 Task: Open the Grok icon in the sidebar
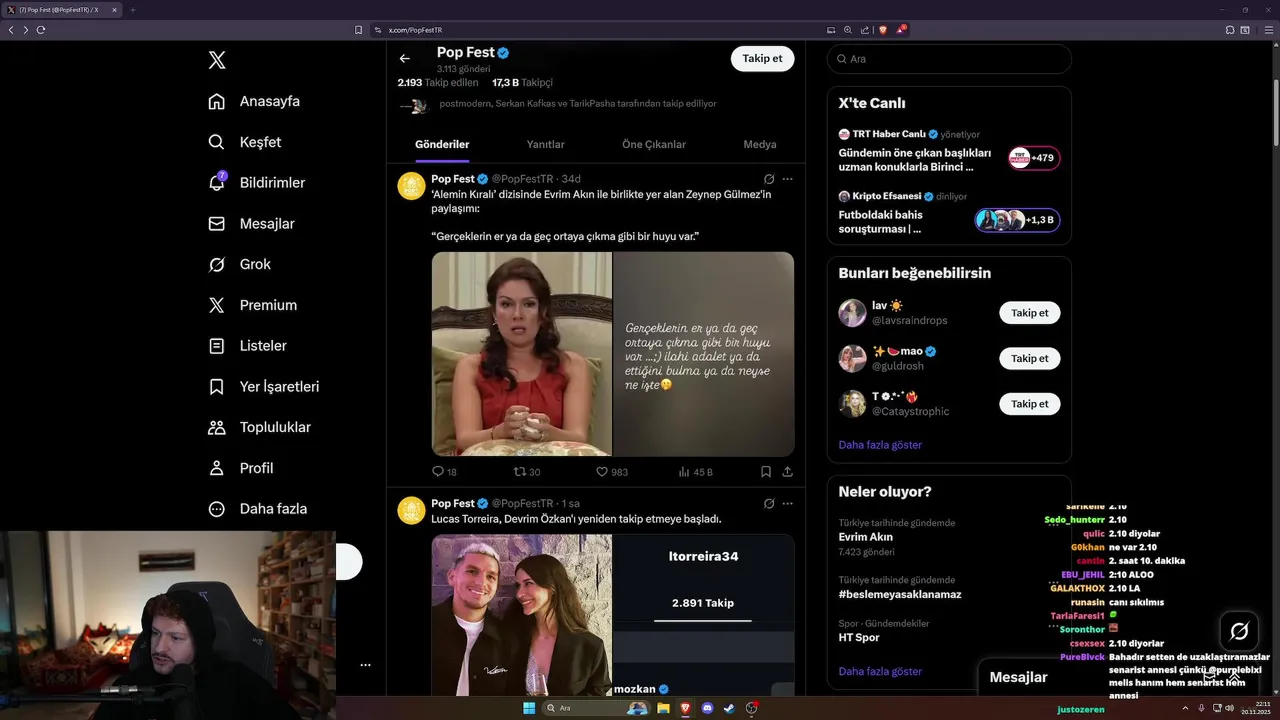click(x=216, y=264)
